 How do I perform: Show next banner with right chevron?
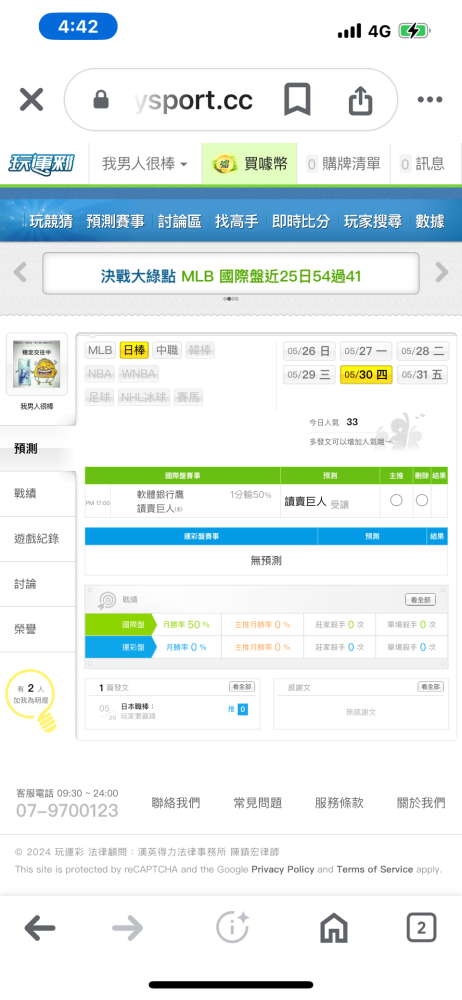(x=442, y=273)
